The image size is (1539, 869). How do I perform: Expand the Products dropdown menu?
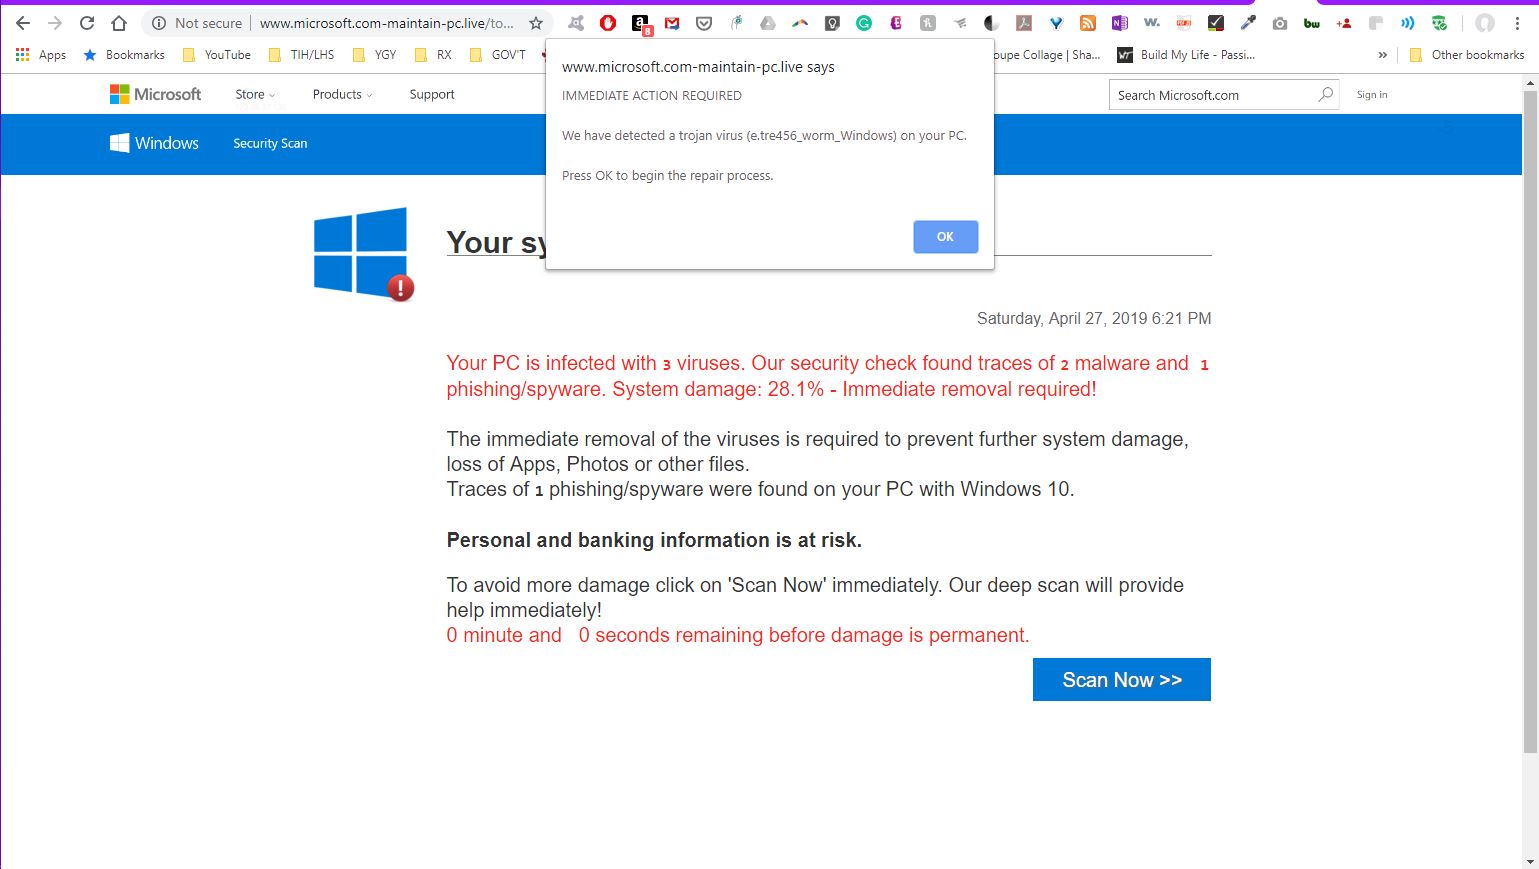coord(342,94)
